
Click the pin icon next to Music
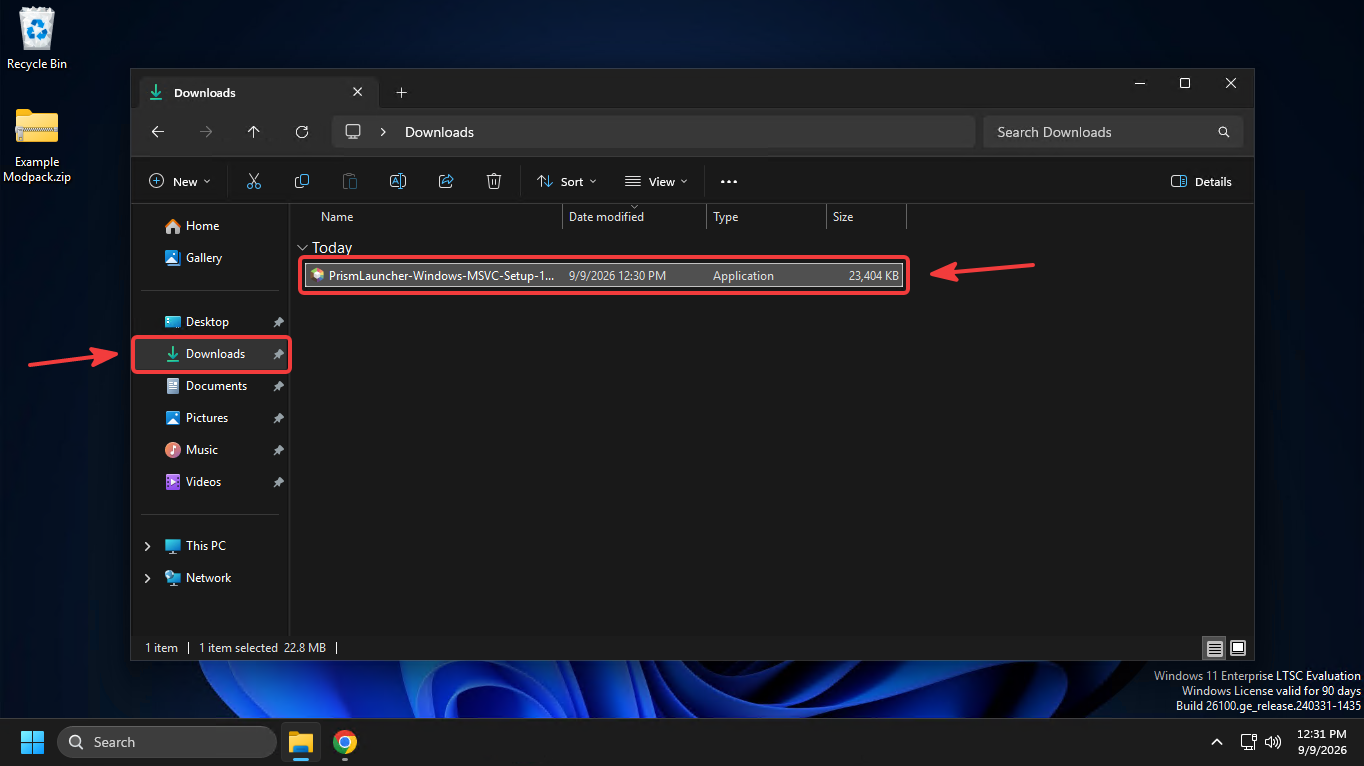(279, 450)
